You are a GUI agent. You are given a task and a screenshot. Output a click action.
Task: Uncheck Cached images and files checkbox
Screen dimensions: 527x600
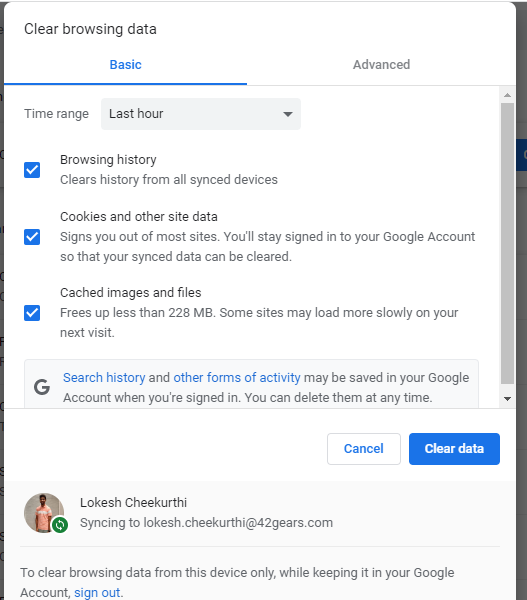tap(32, 313)
